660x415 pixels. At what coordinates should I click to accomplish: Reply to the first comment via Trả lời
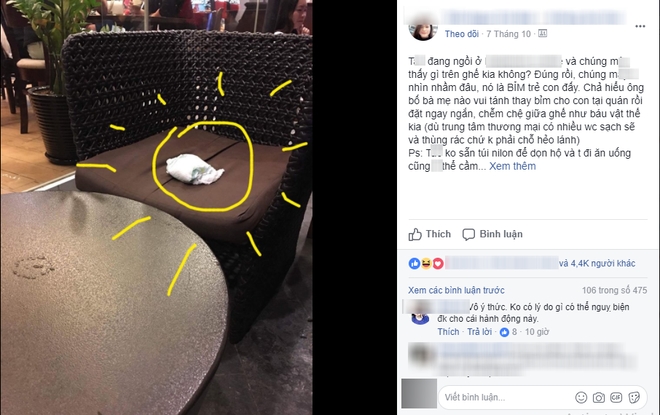pos(479,332)
